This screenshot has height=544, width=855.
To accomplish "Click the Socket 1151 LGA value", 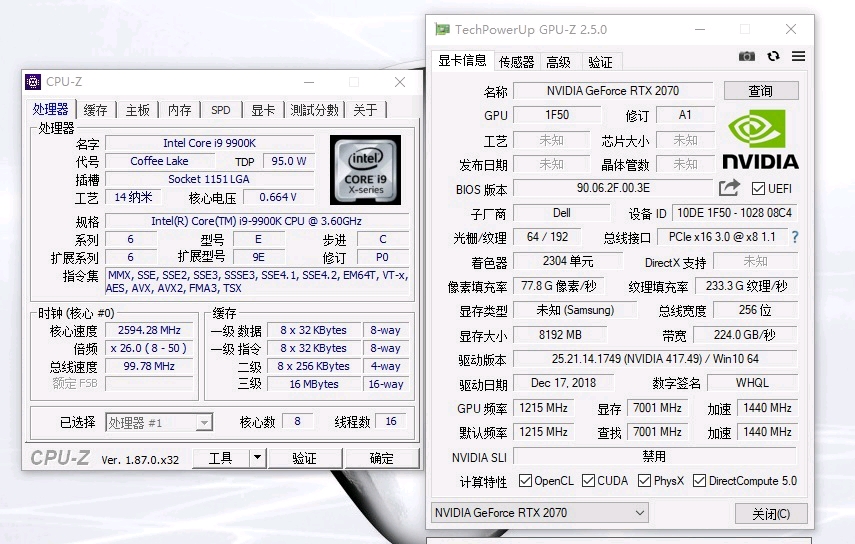I will (x=209, y=179).
